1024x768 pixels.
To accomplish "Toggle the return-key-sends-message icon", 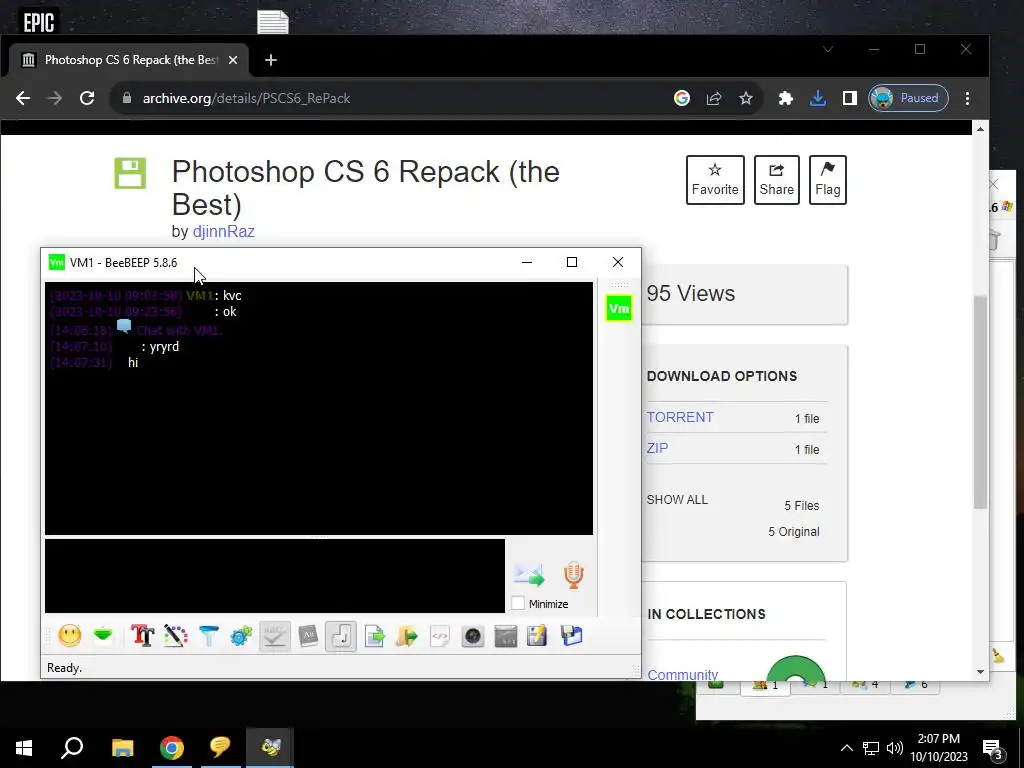I will coord(341,635).
